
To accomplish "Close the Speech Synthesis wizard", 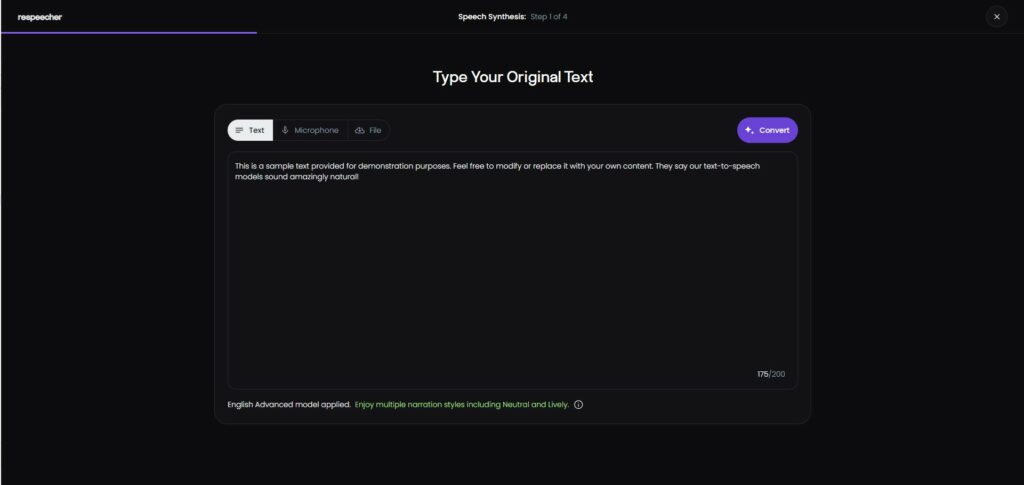I will pyautogui.click(x=997, y=17).
